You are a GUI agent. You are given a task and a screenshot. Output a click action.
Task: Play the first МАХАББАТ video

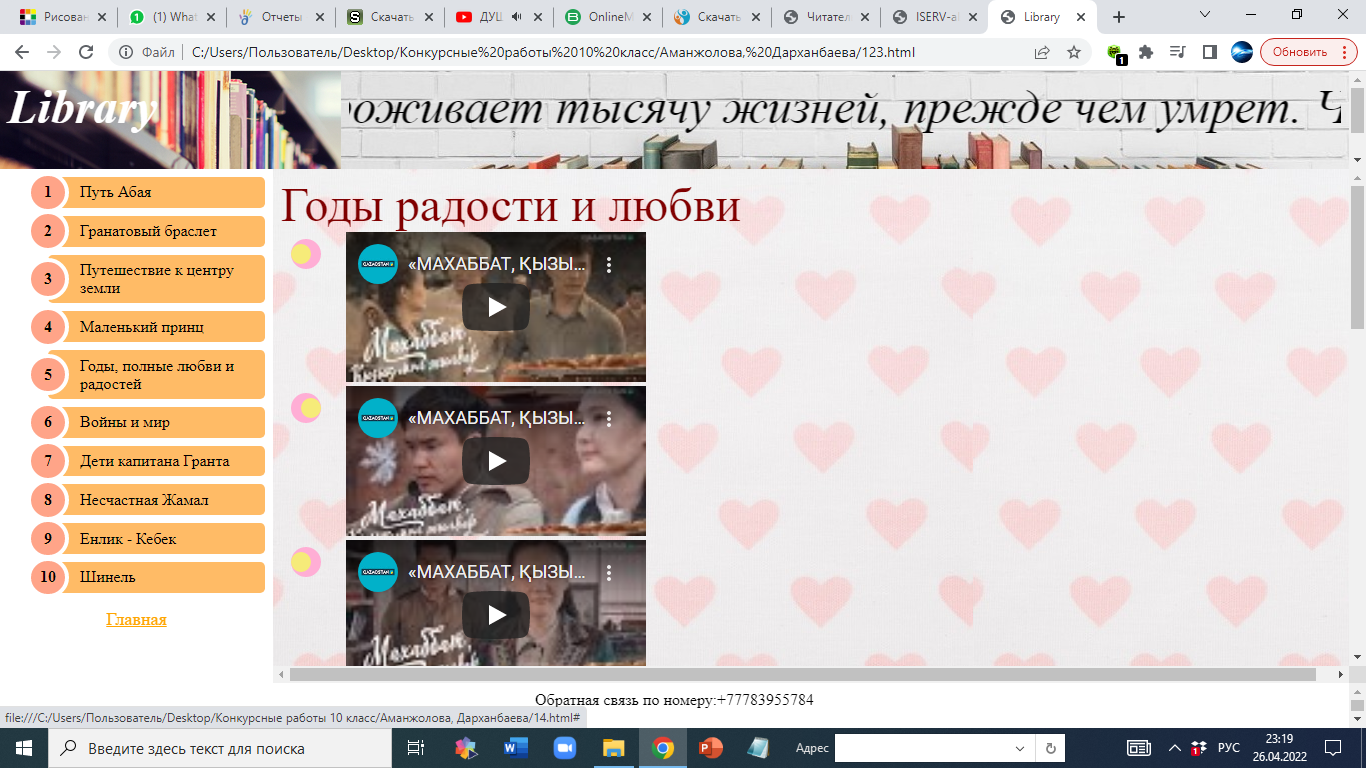[x=496, y=307]
